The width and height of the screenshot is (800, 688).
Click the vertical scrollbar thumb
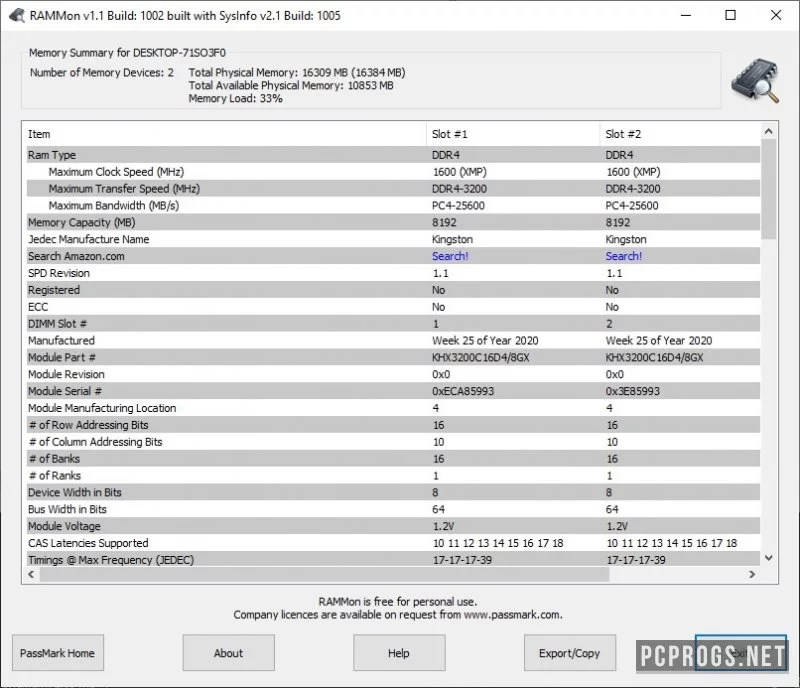tap(768, 189)
